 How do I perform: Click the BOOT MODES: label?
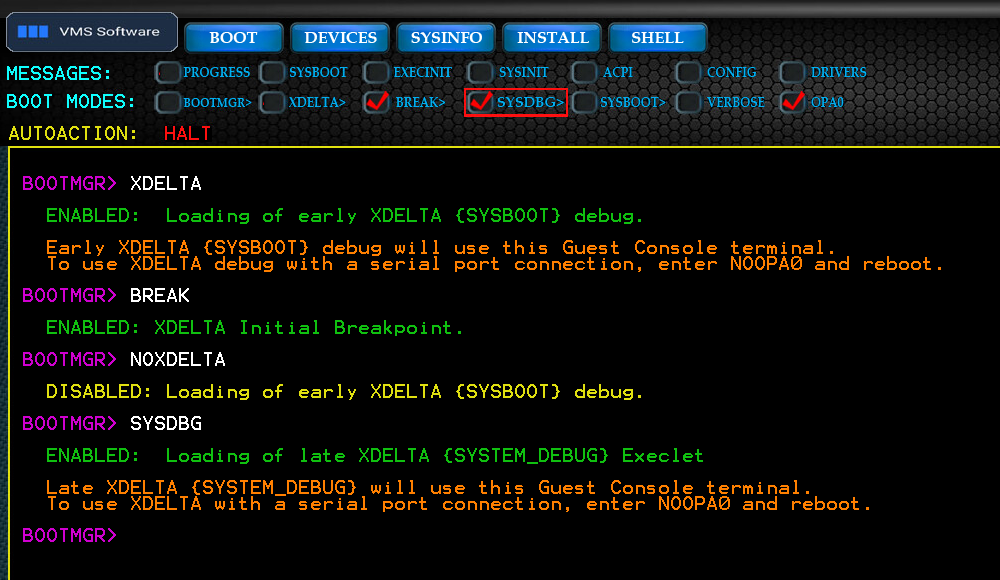pos(71,101)
